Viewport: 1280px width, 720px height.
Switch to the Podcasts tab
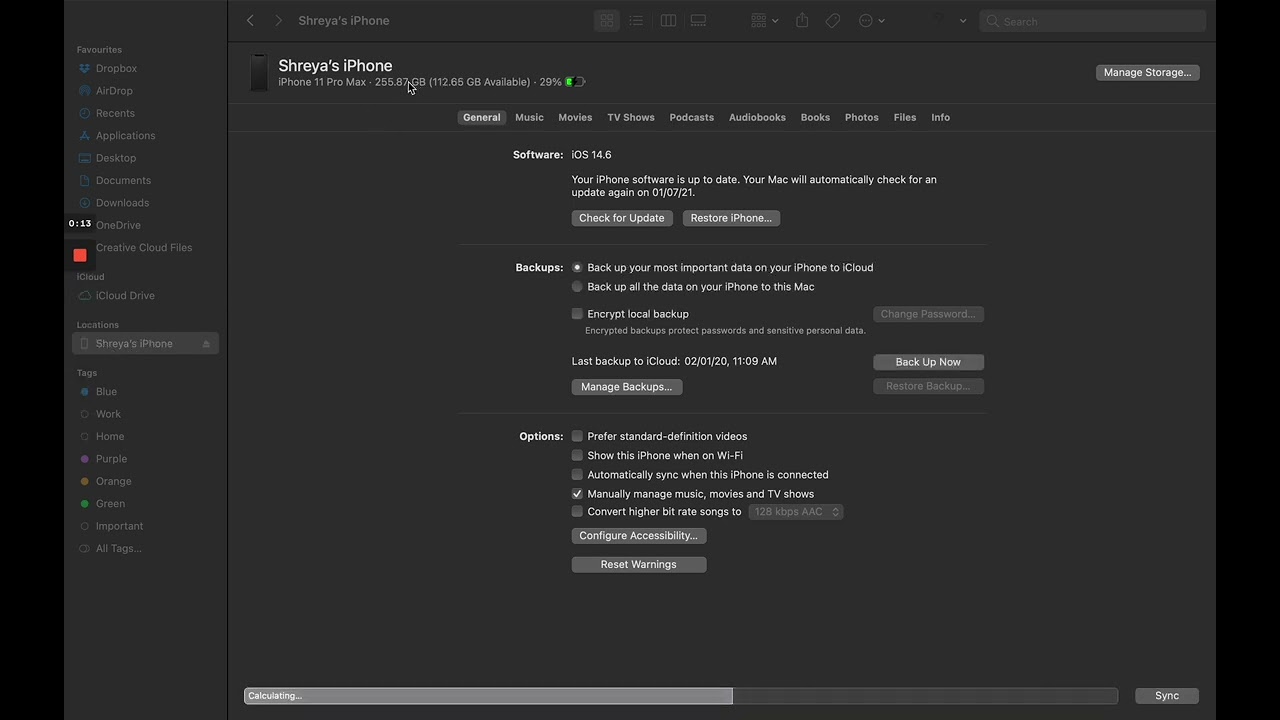click(692, 117)
